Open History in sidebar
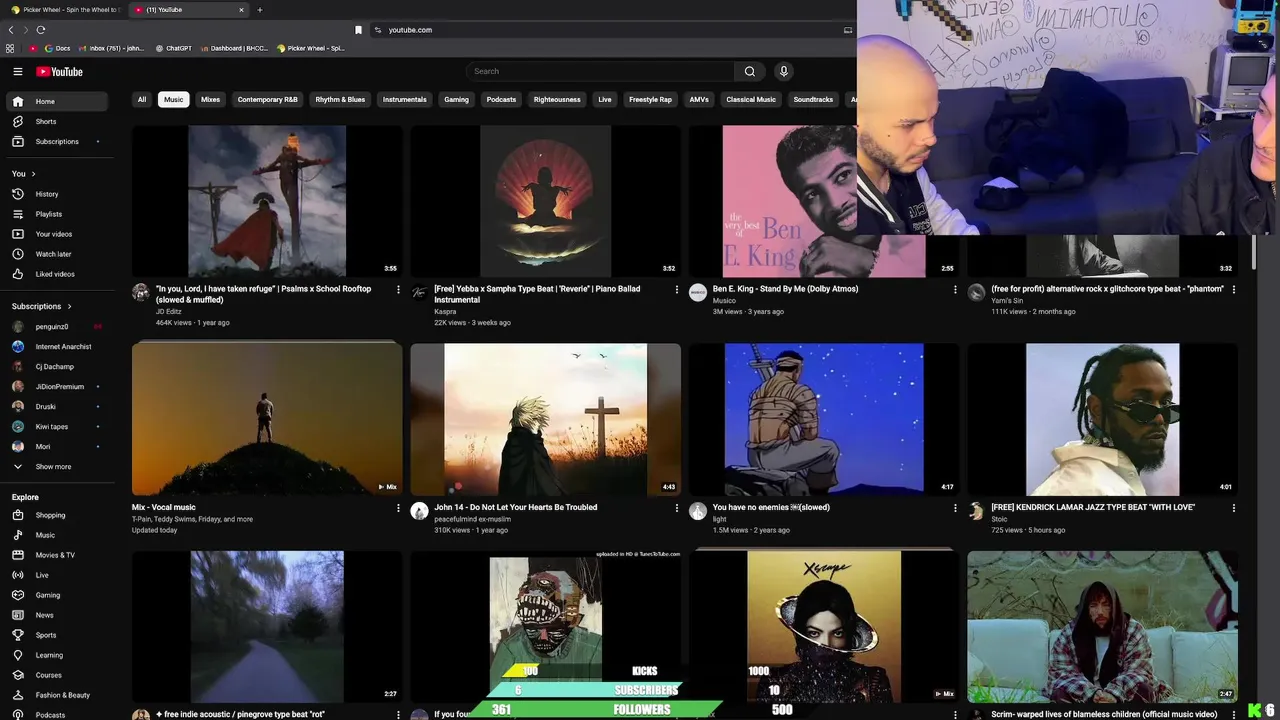The height and width of the screenshot is (720, 1280). coord(57,194)
